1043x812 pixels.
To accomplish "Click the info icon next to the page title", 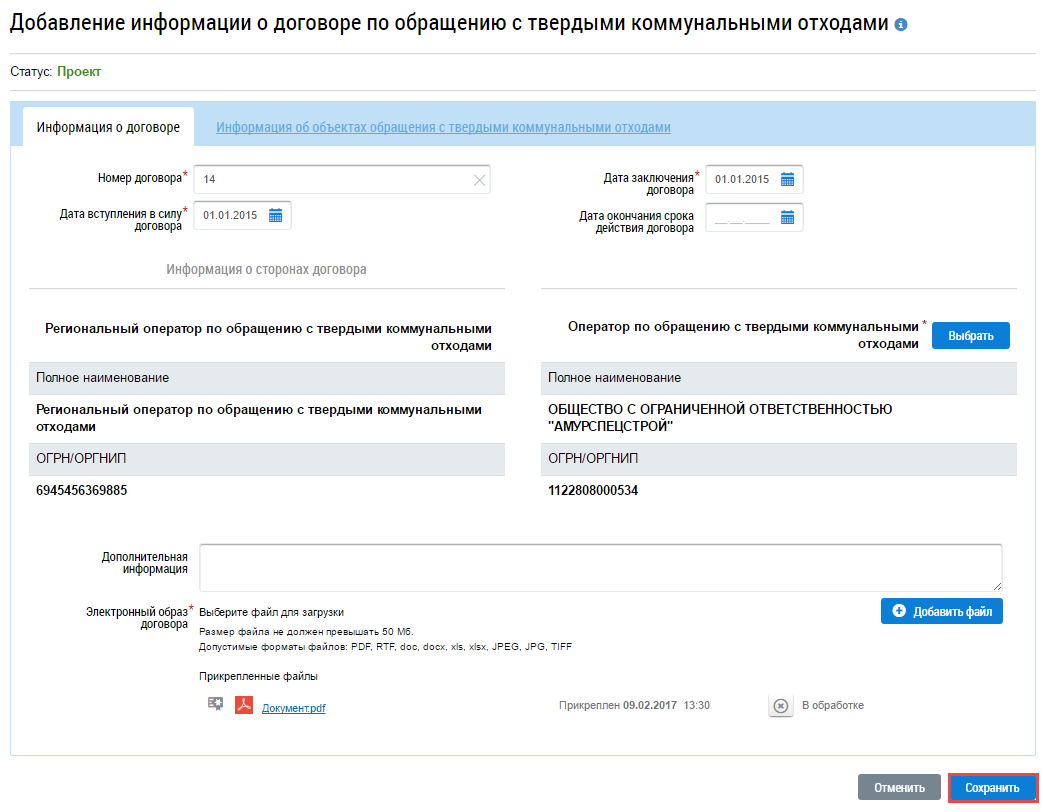I will (x=901, y=25).
